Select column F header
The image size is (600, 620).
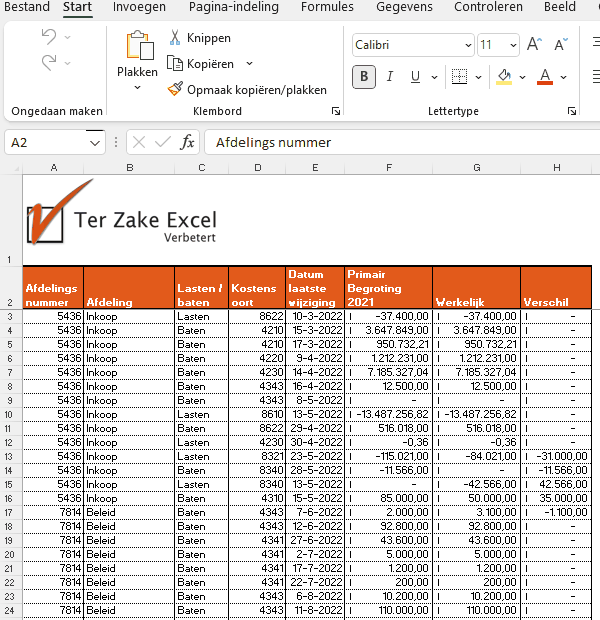(389, 168)
